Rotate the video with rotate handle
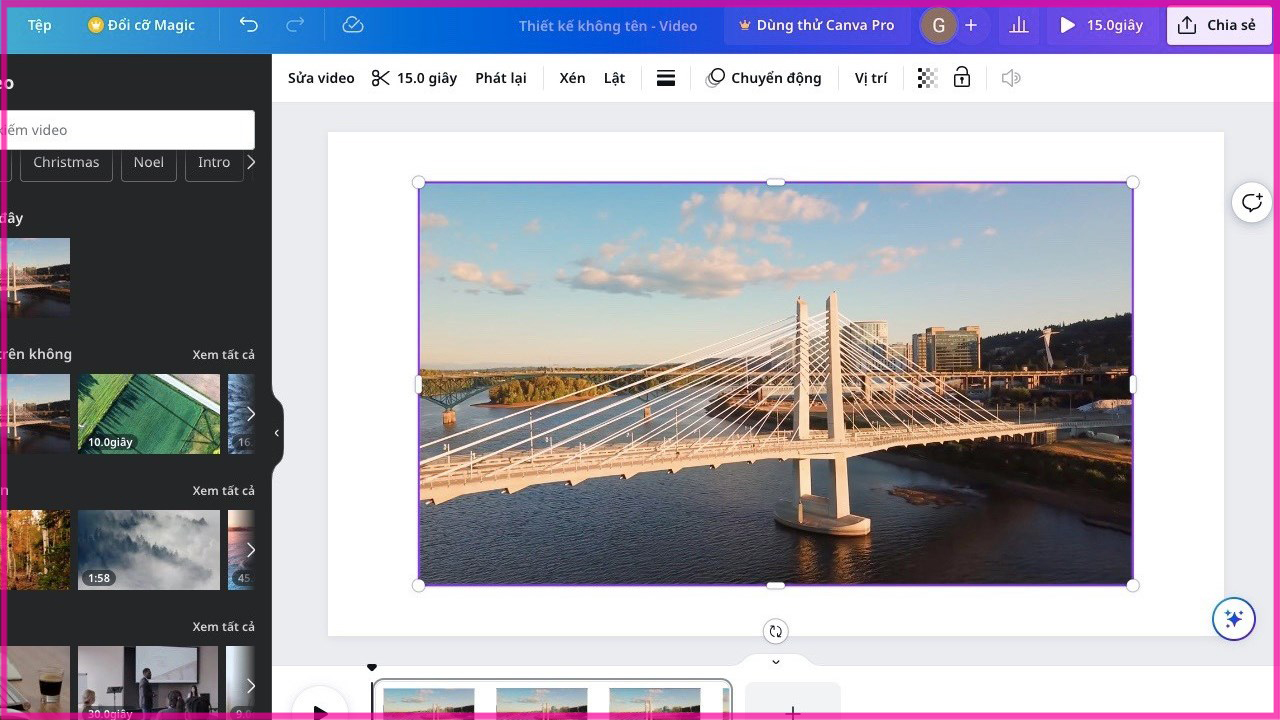This screenshot has height=720, width=1280. (x=775, y=631)
